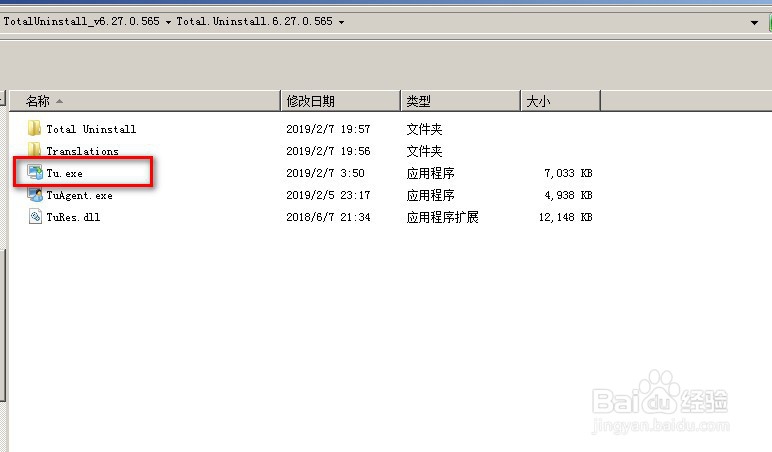Select the Translations folder name

82,151
